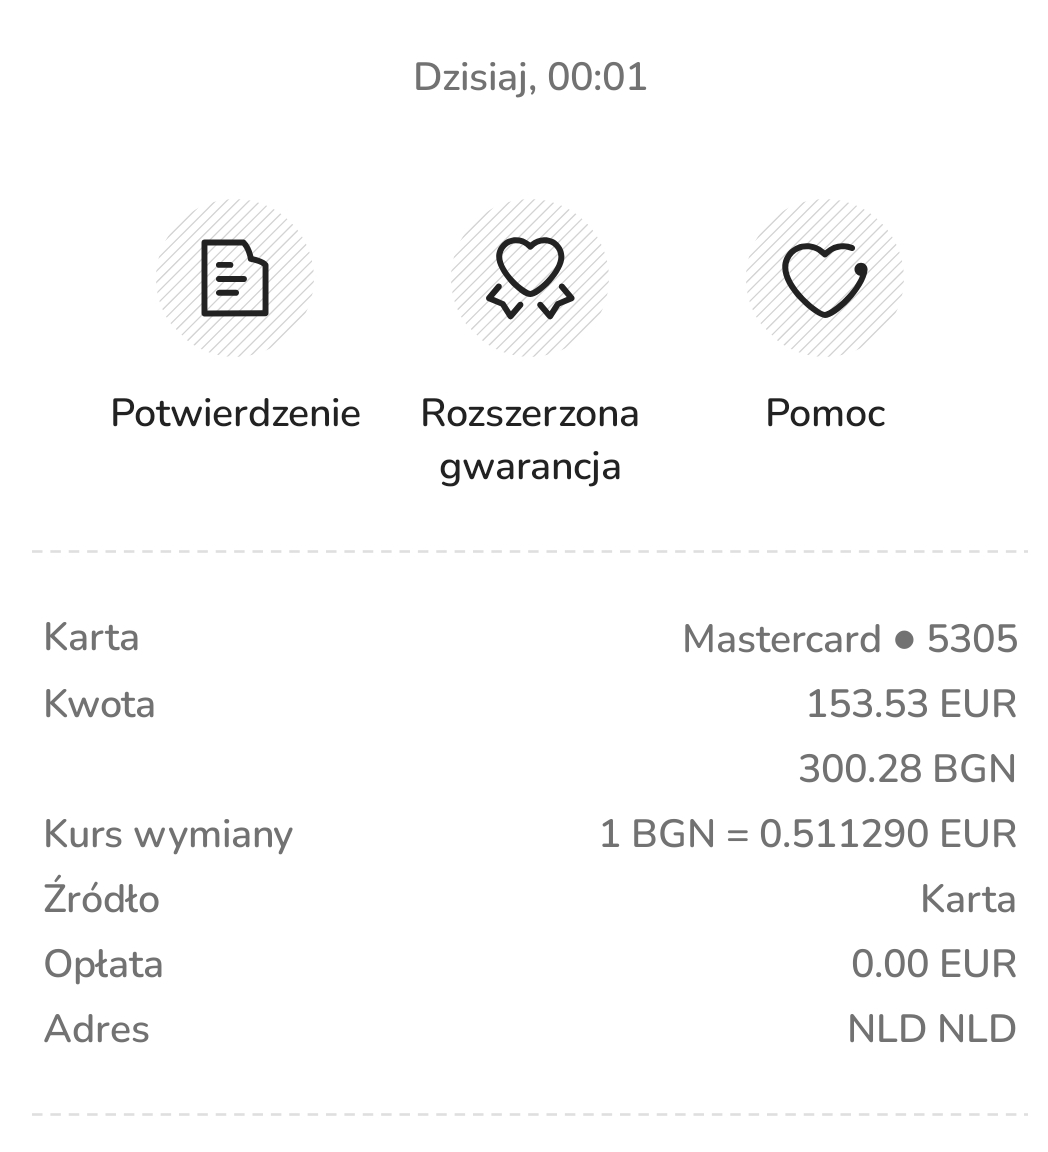Tap the Kwota row label

tap(99, 704)
